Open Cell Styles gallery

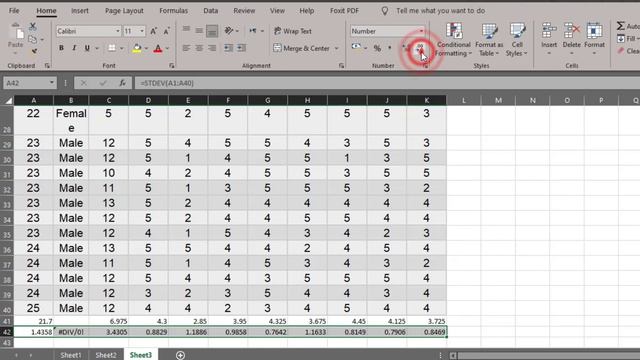[517, 40]
